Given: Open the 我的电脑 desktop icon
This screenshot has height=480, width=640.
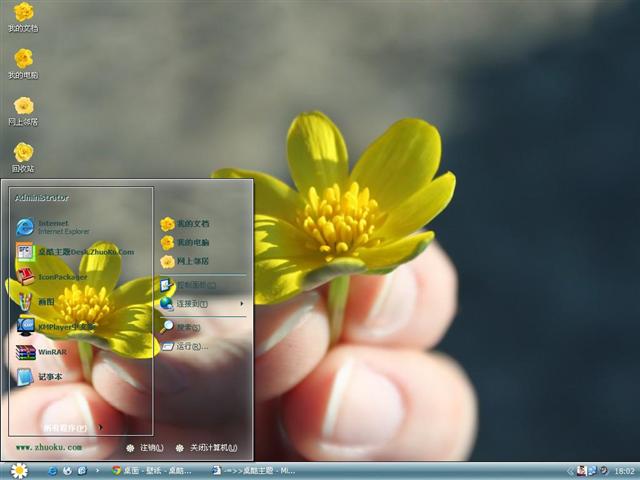Looking at the screenshot, I should coord(23,64).
